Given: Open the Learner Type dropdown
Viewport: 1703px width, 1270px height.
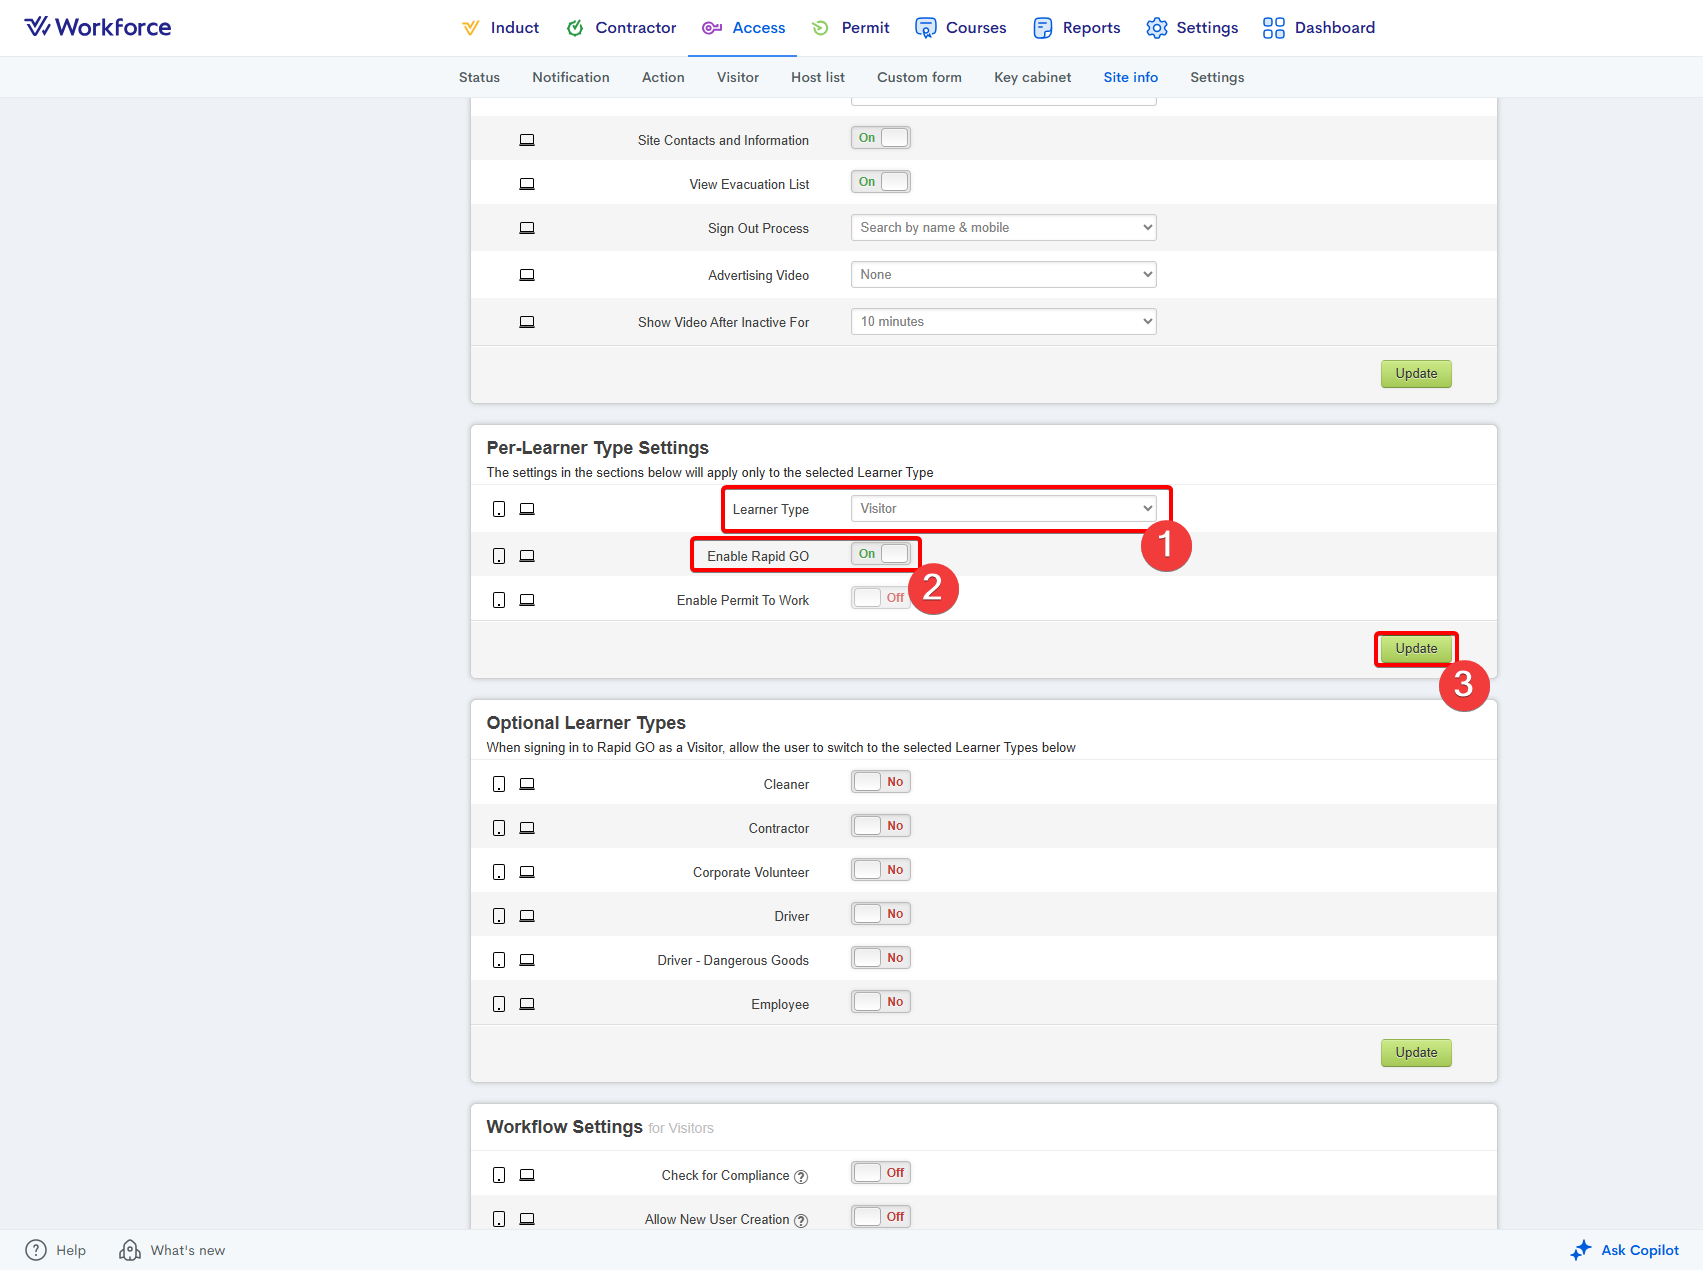Looking at the screenshot, I should pos(1003,509).
